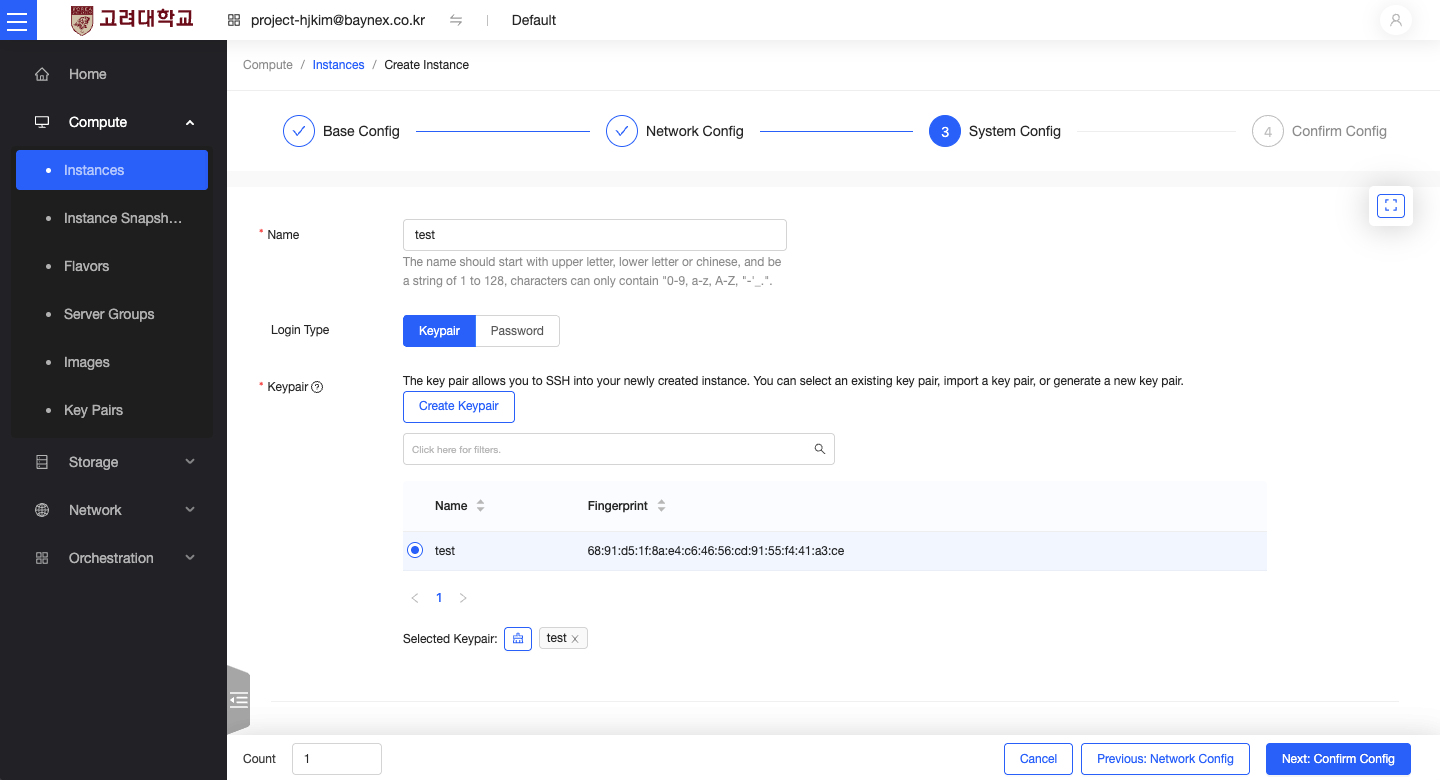Image resolution: width=1440 pixels, height=780 pixels.
Task: Select page 1 in pagination
Action: [439, 598]
